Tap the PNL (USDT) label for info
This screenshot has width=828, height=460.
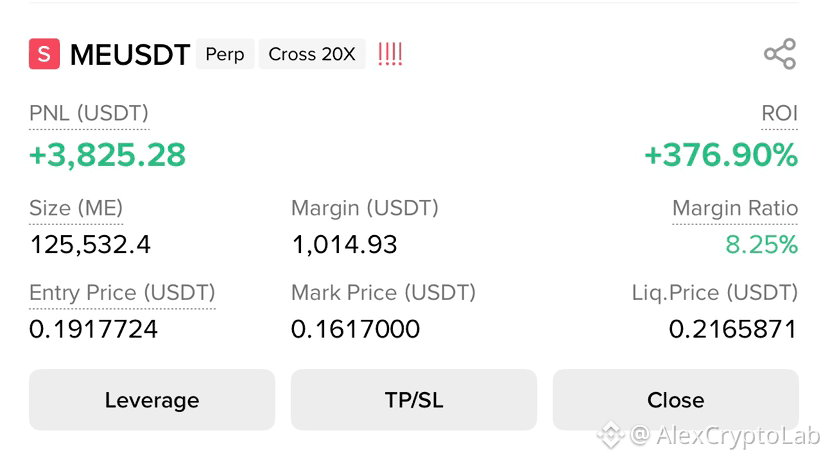89,113
